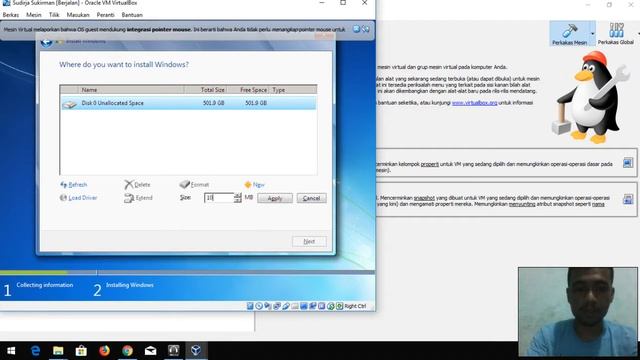Click the 501.0 GB Free Space value
640x360 pixels.
[256, 103]
